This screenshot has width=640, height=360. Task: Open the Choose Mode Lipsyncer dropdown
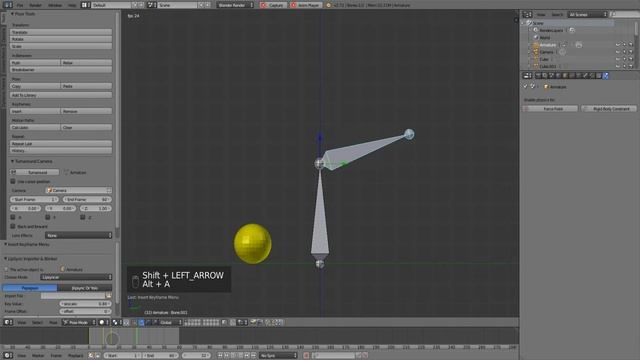pos(76,277)
